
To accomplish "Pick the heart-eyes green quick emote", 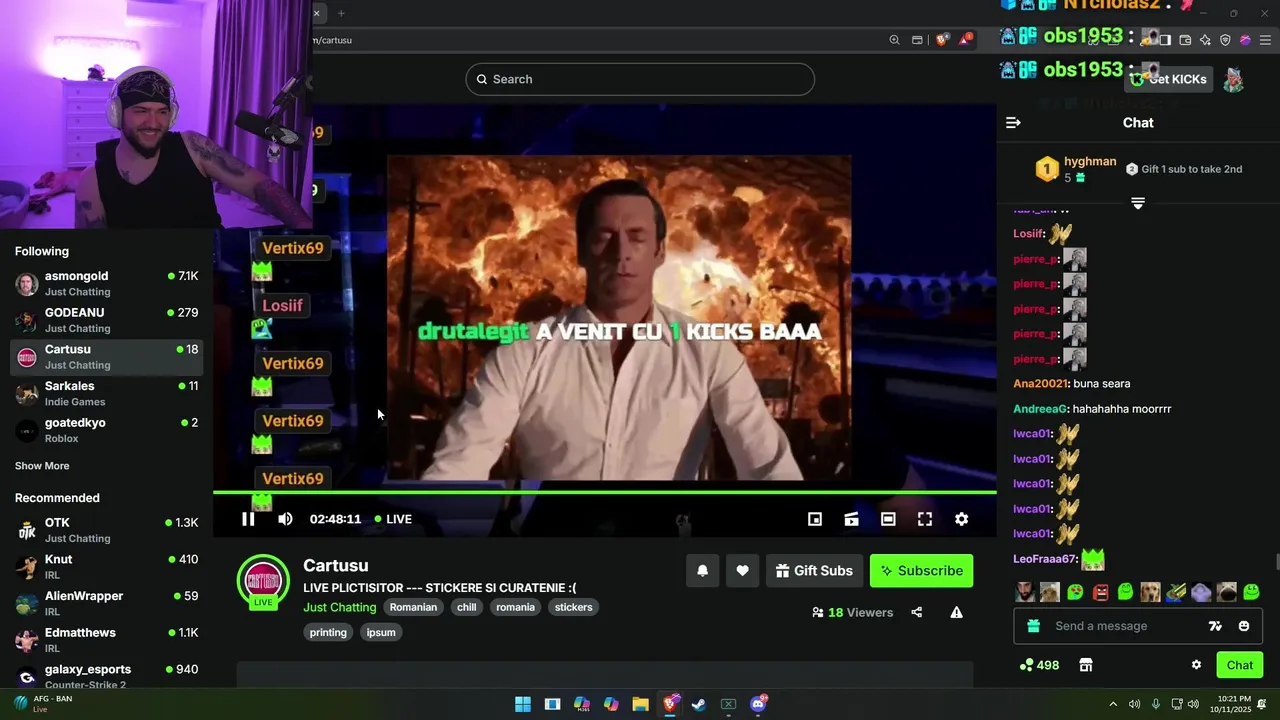I will pyautogui.click(x=1075, y=592).
